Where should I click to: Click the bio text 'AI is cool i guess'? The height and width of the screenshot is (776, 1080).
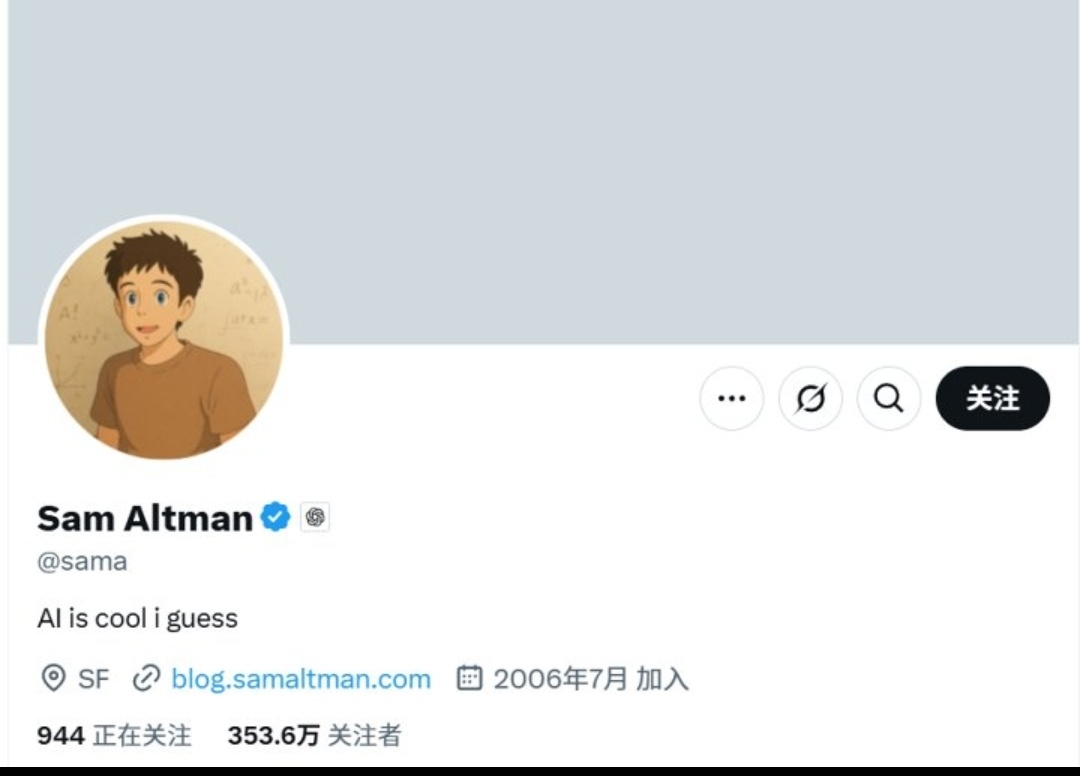tap(138, 618)
